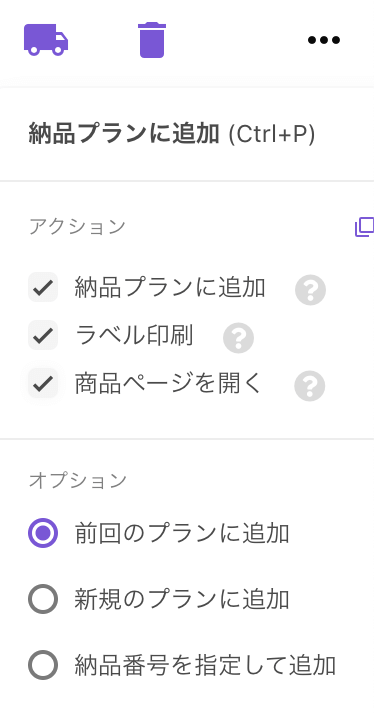Click the ラベル印刷 label text
This screenshot has height=714, width=374.
point(134,336)
